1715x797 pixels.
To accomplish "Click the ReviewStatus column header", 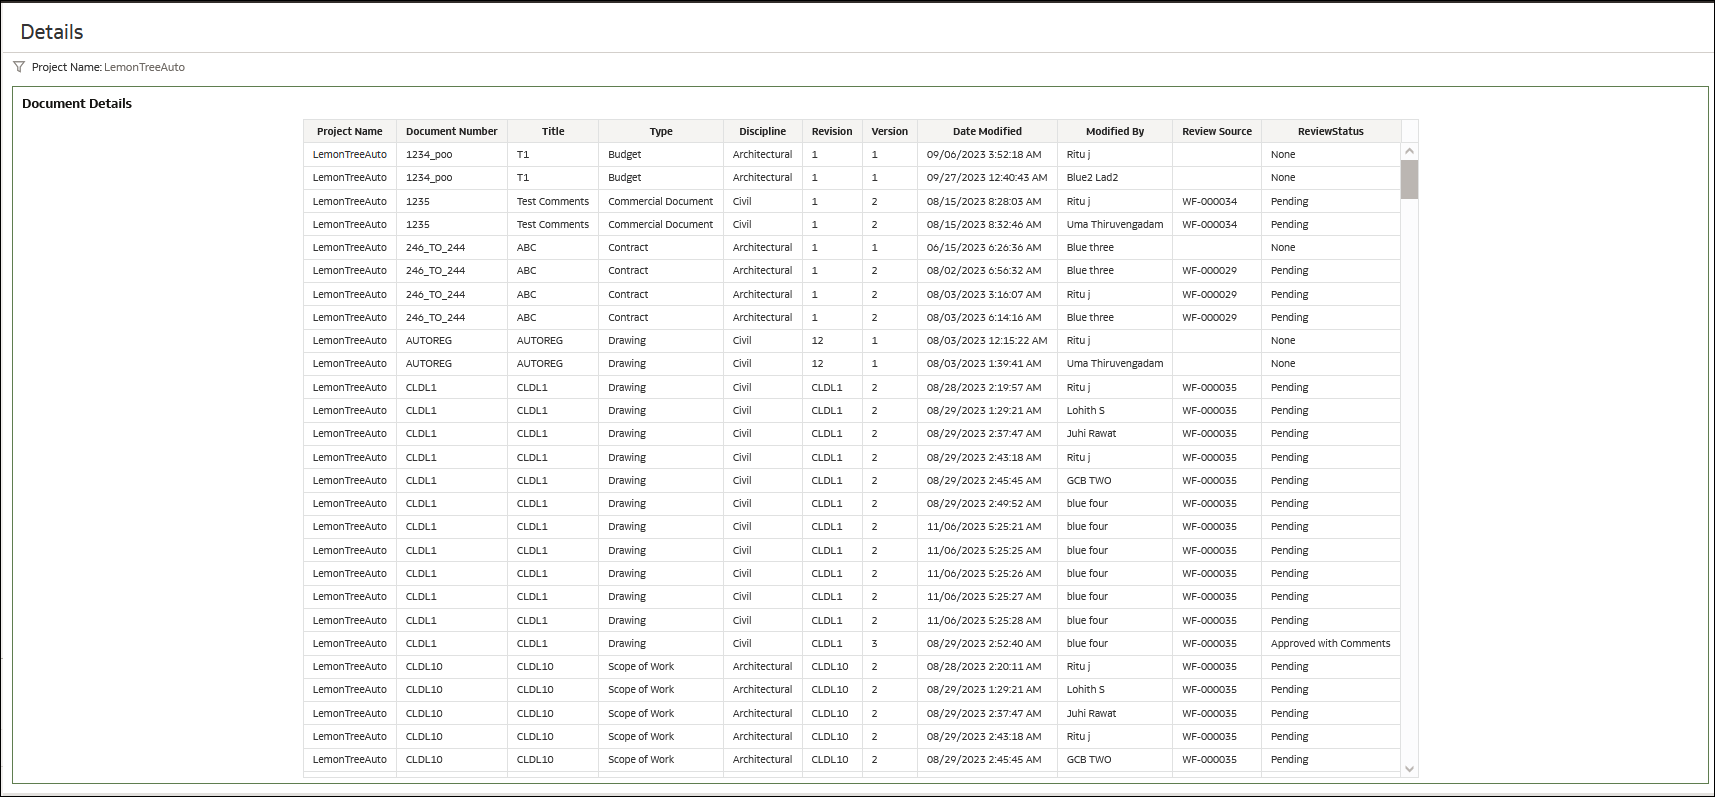I will coord(1331,131).
